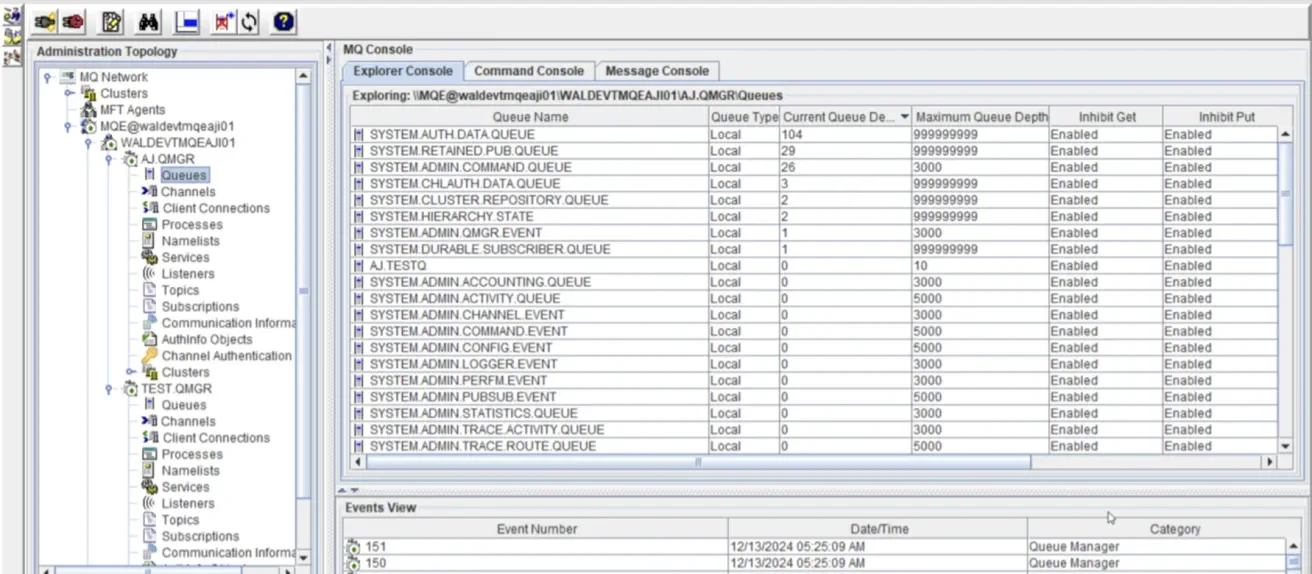This screenshot has width=1312, height=574.
Task: Click the circular arrows refresh icon
Action: click(x=249, y=21)
